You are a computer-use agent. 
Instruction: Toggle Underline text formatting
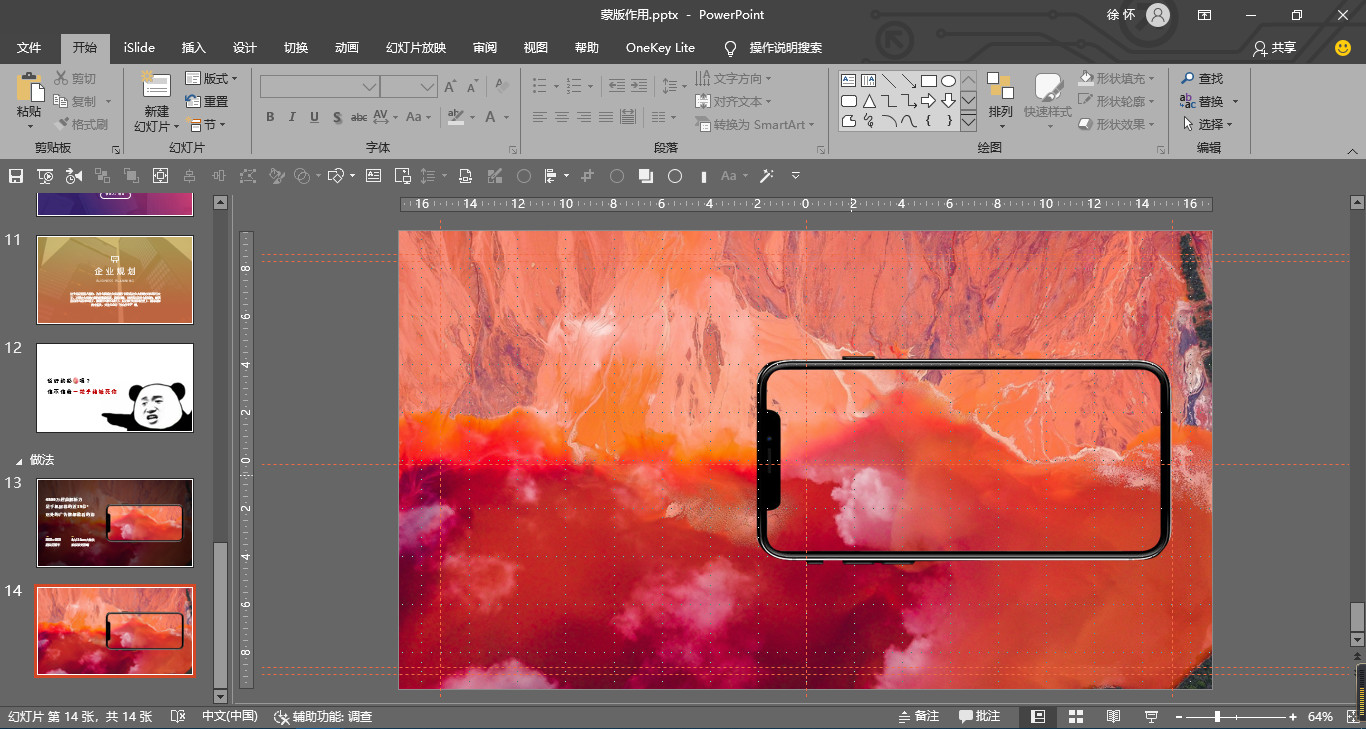coord(314,117)
